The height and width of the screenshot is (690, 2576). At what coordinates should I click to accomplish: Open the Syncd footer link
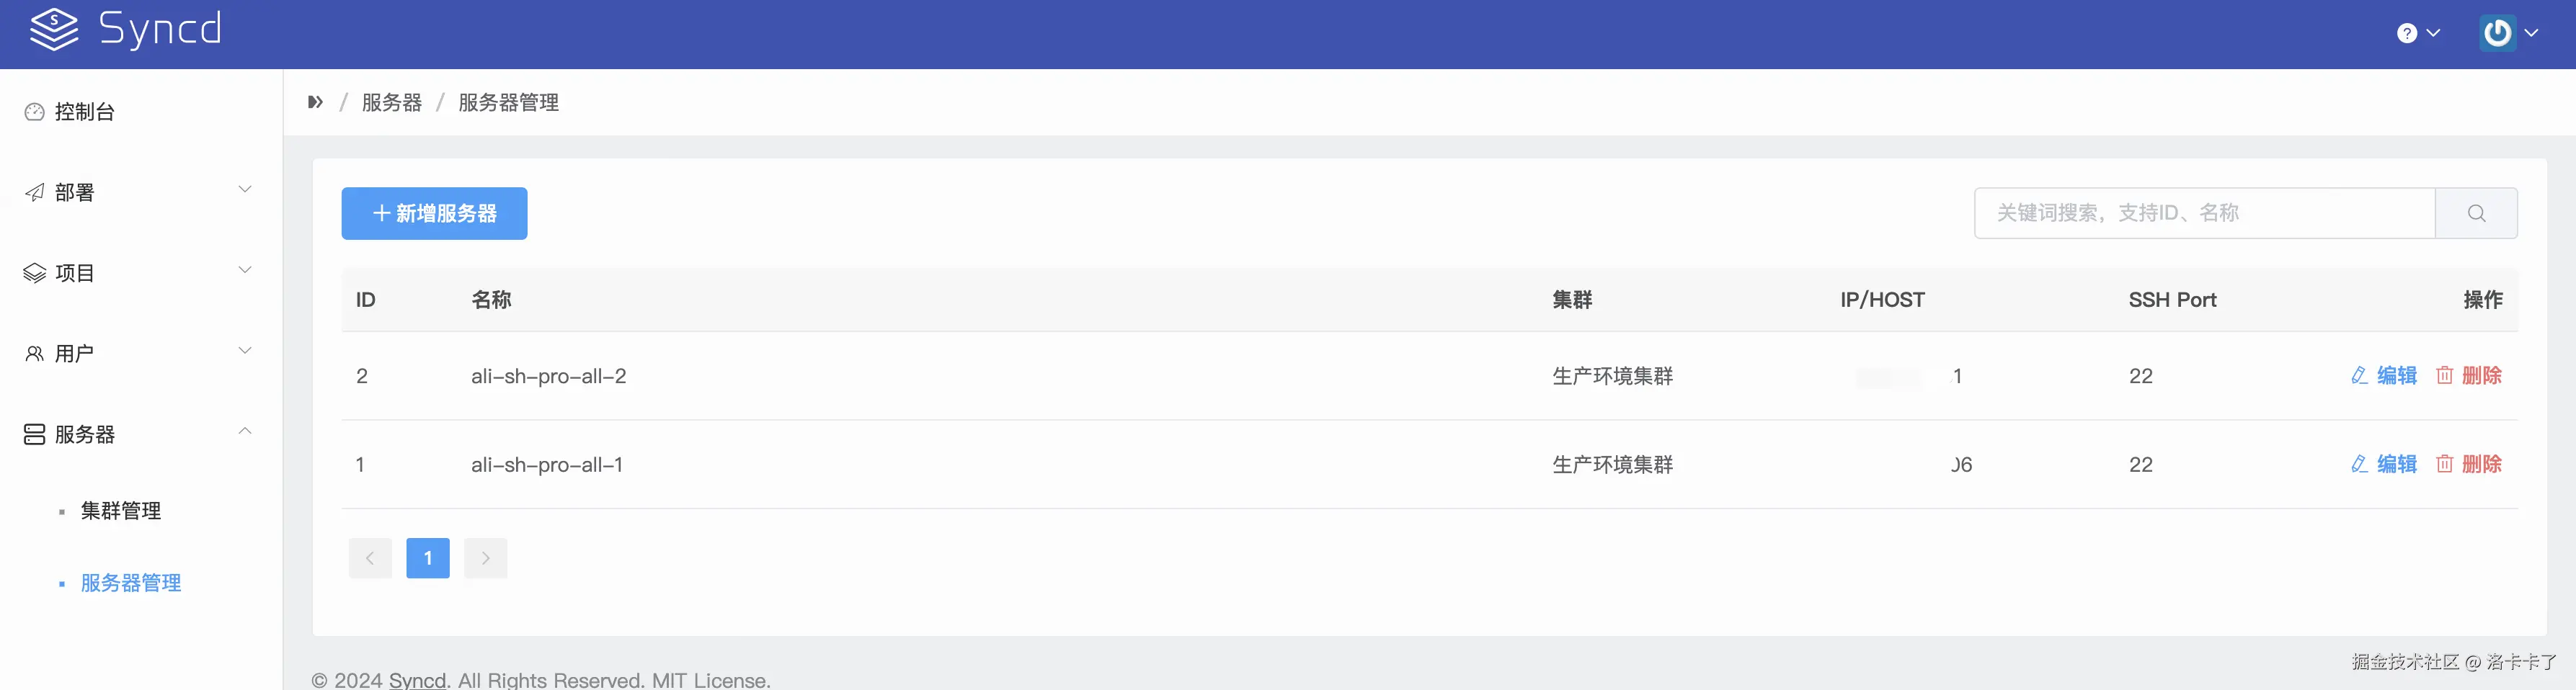417,680
